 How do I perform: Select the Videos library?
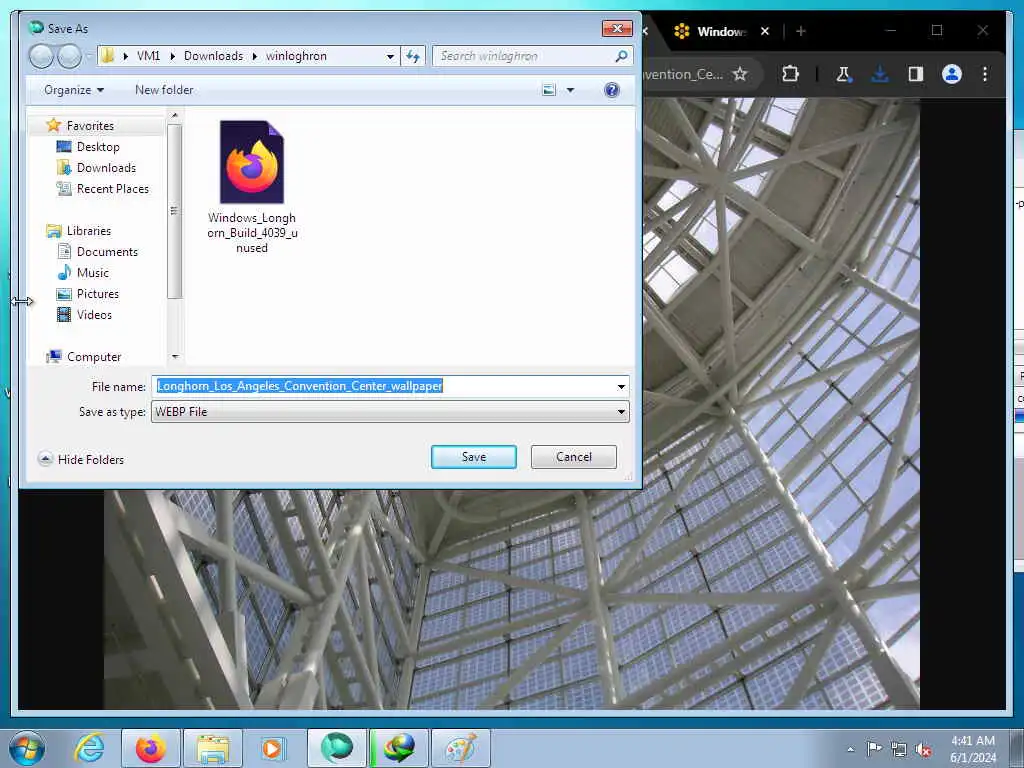94,315
